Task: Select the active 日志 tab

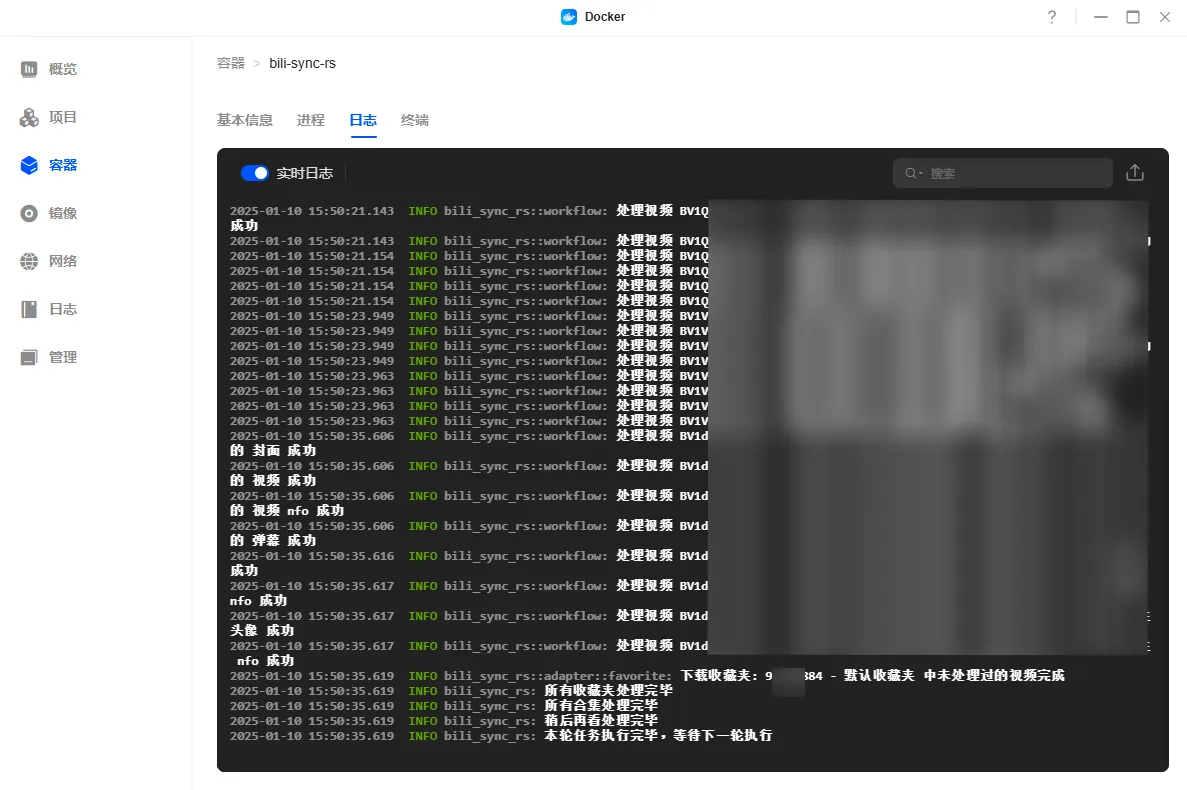Action: click(x=362, y=119)
